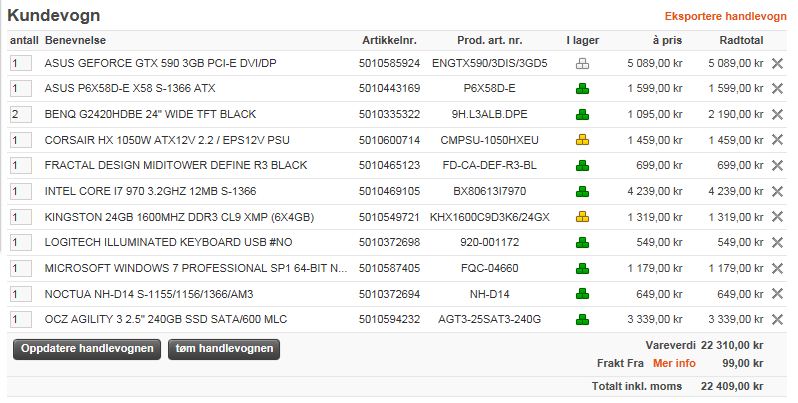Click green stock icon for BENQ G2420HDBE
This screenshot has height=403, width=798.
pos(582,114)
